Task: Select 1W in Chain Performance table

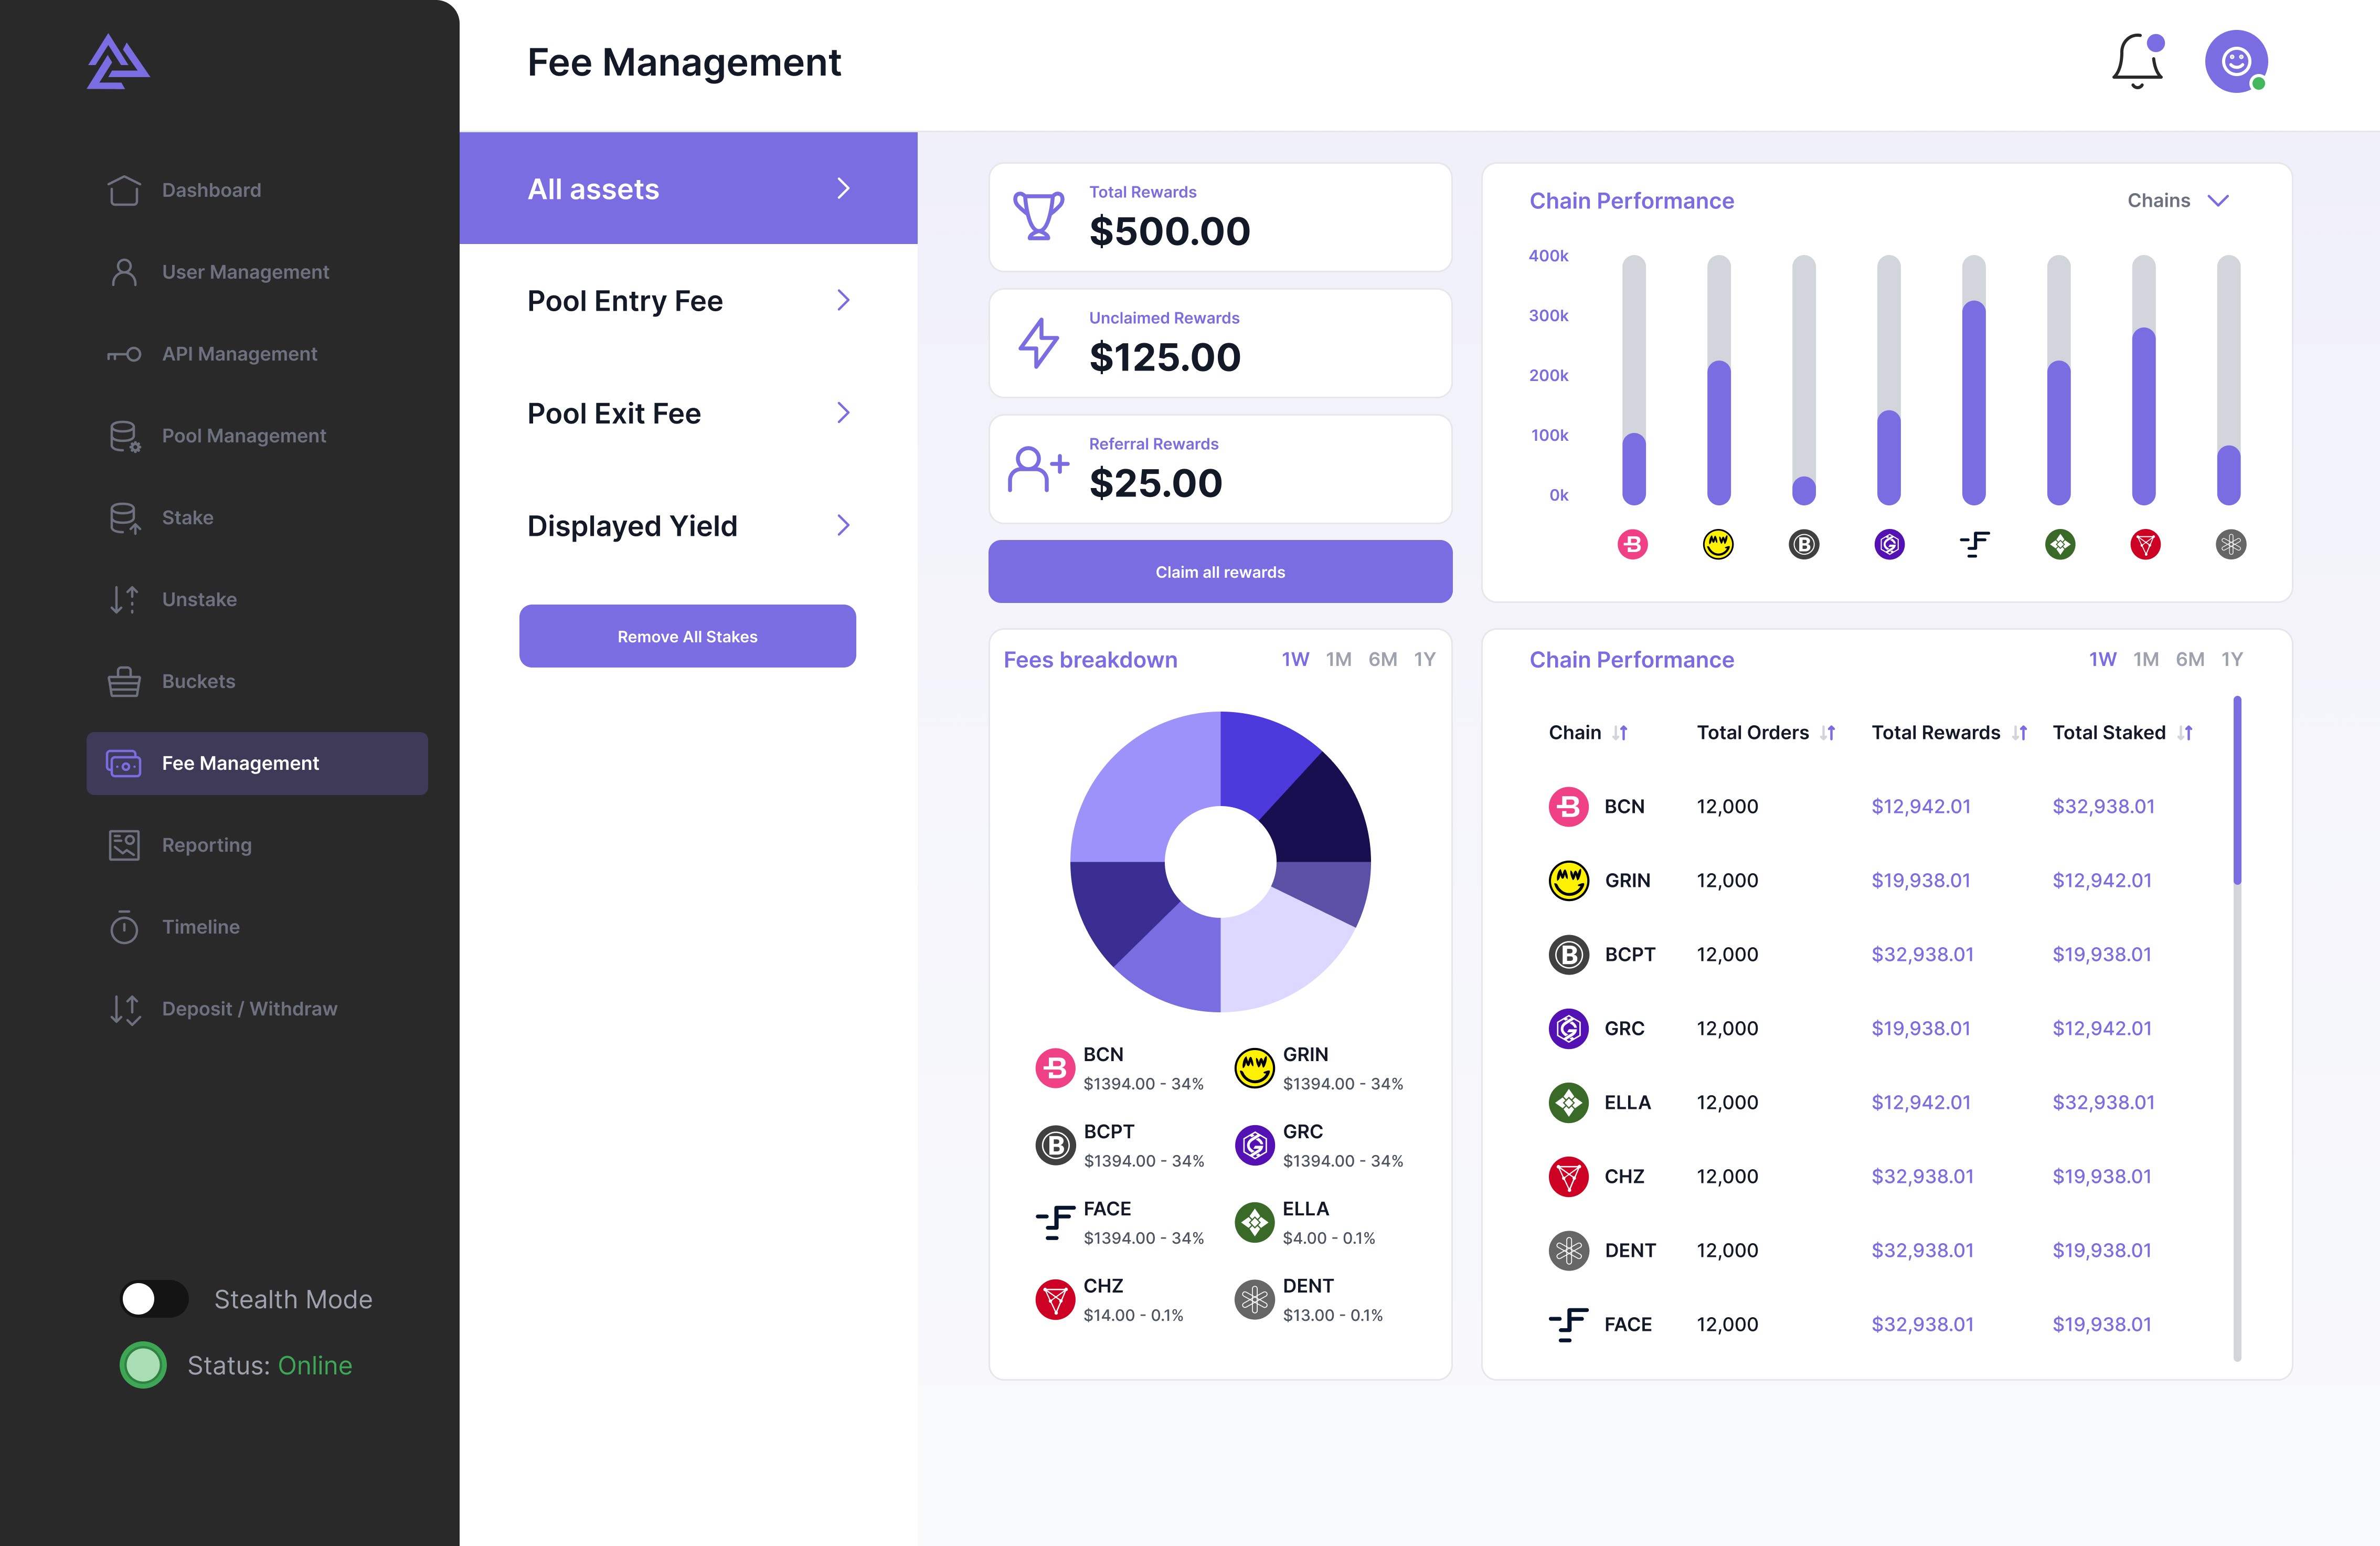Action: point(2102,659)
